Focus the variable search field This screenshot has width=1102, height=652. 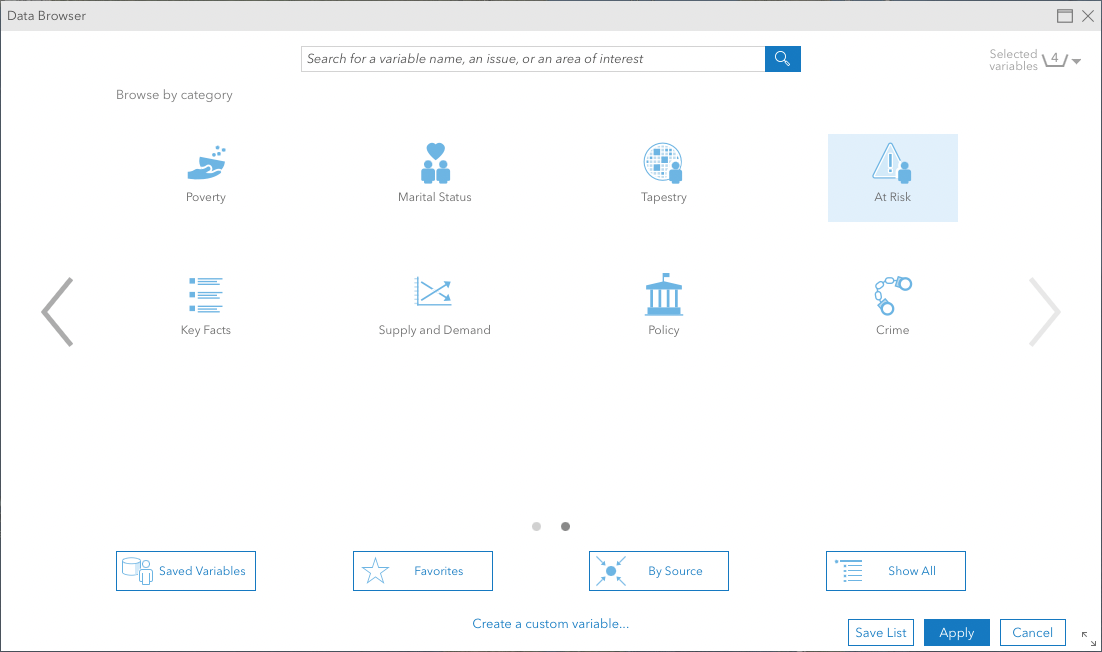533,59
